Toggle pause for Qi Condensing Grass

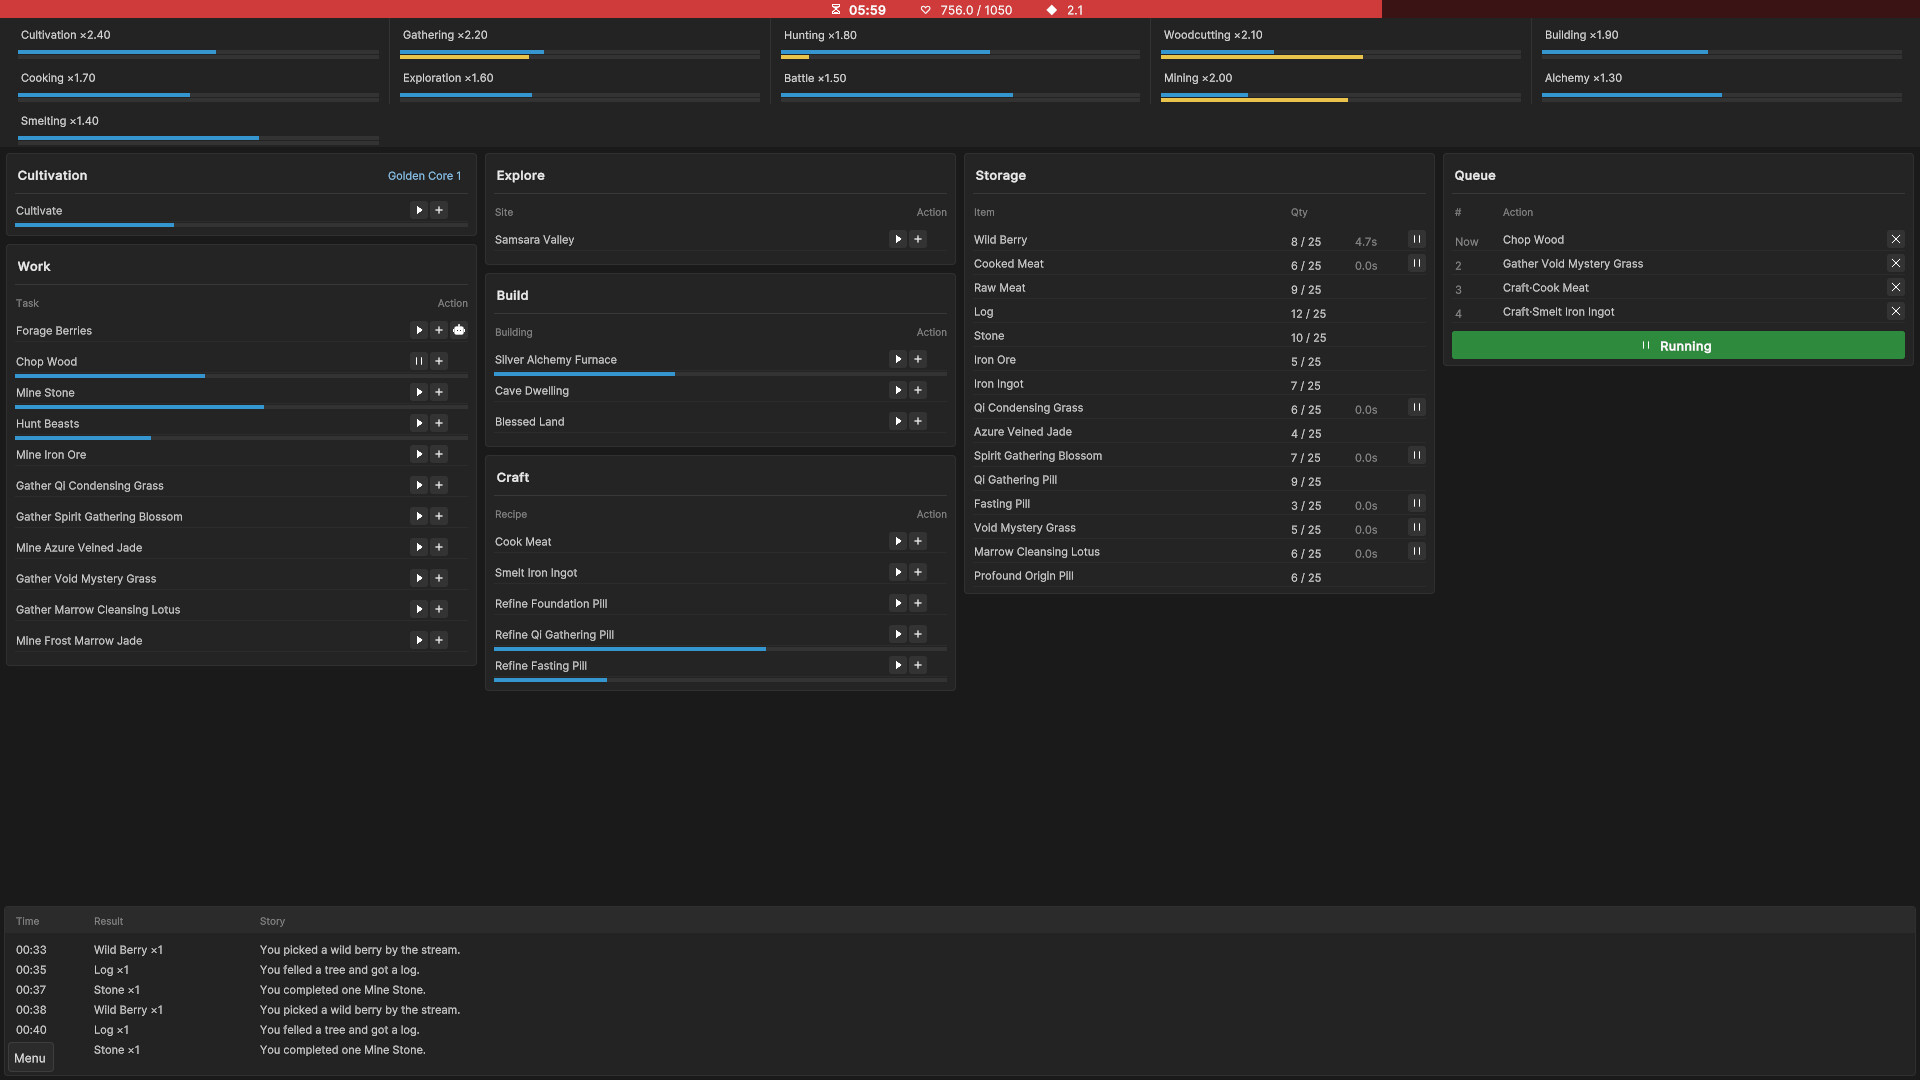click(x=1417, y=407)
